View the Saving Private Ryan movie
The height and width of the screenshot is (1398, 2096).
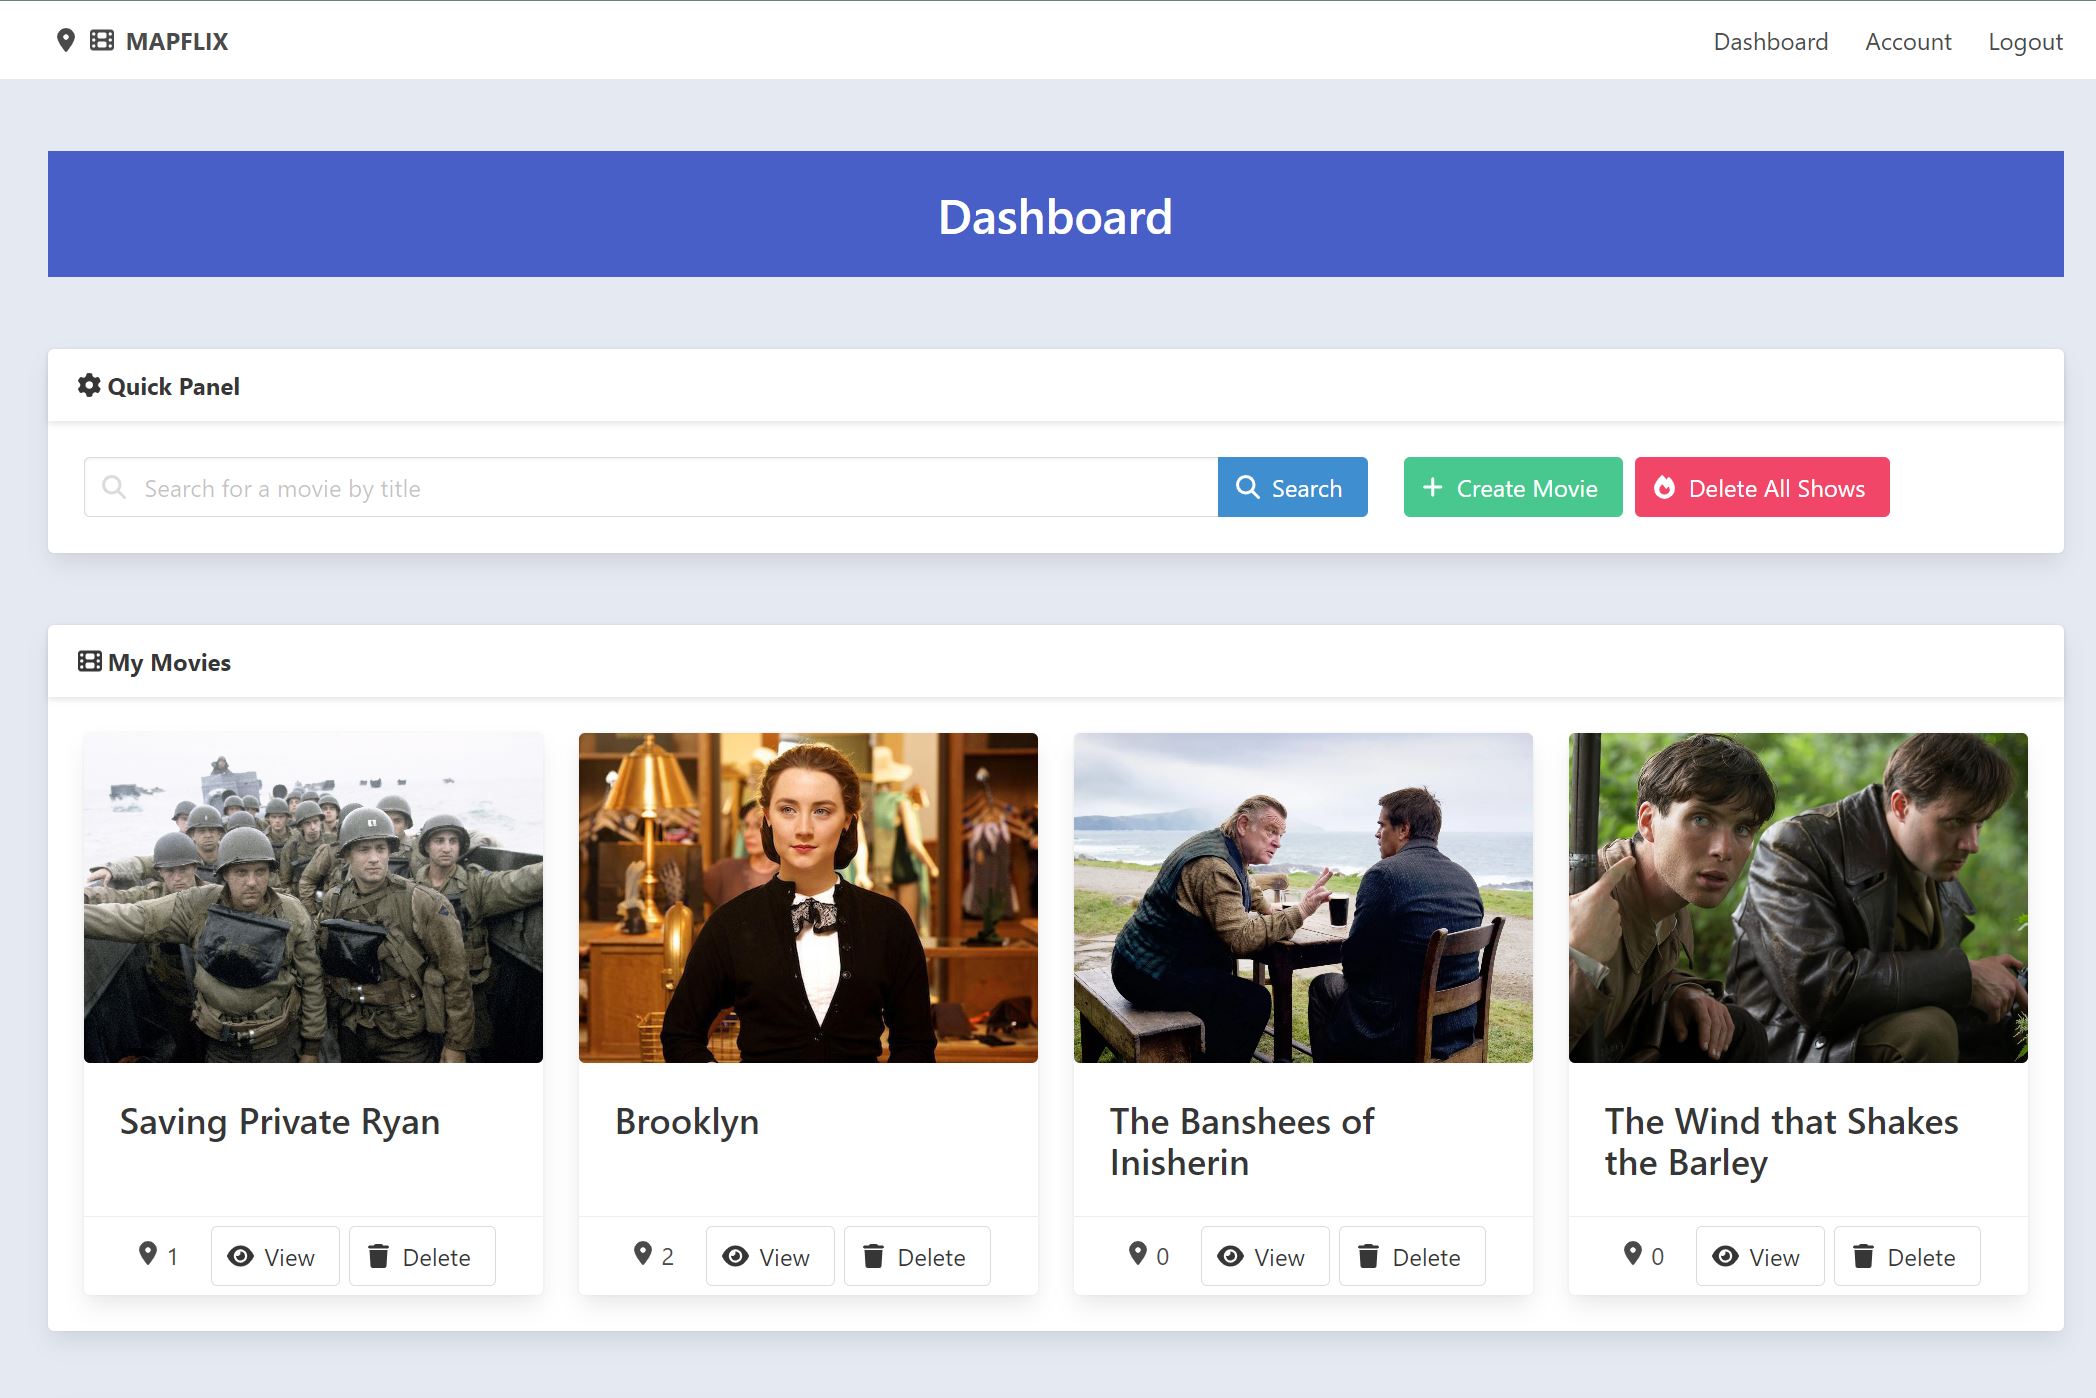275,1256
